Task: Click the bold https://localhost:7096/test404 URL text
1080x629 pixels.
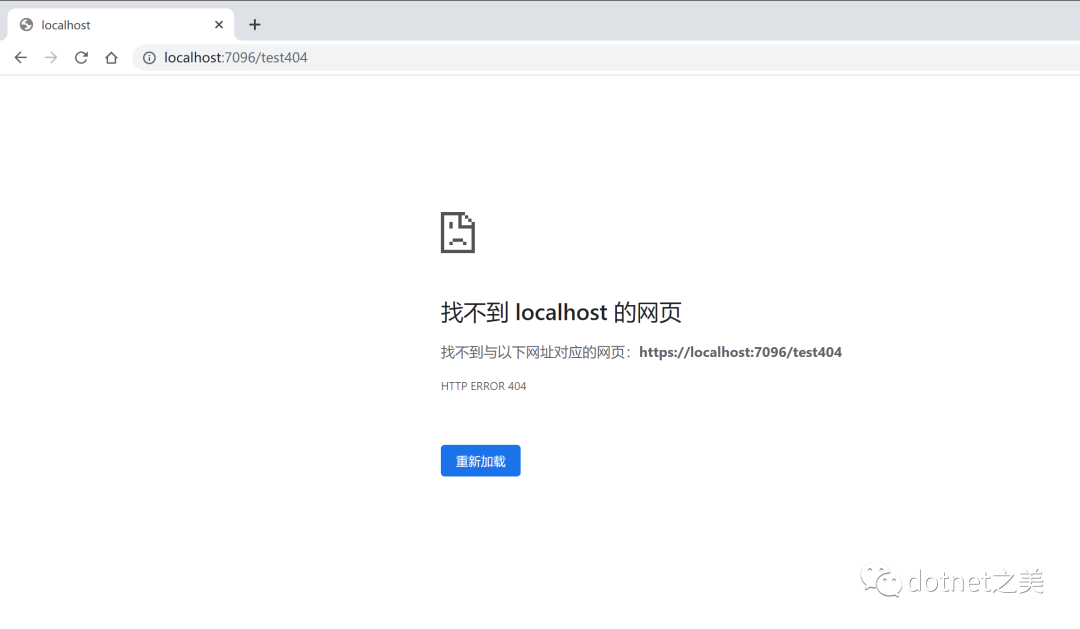Action: [x=740, y=352]
